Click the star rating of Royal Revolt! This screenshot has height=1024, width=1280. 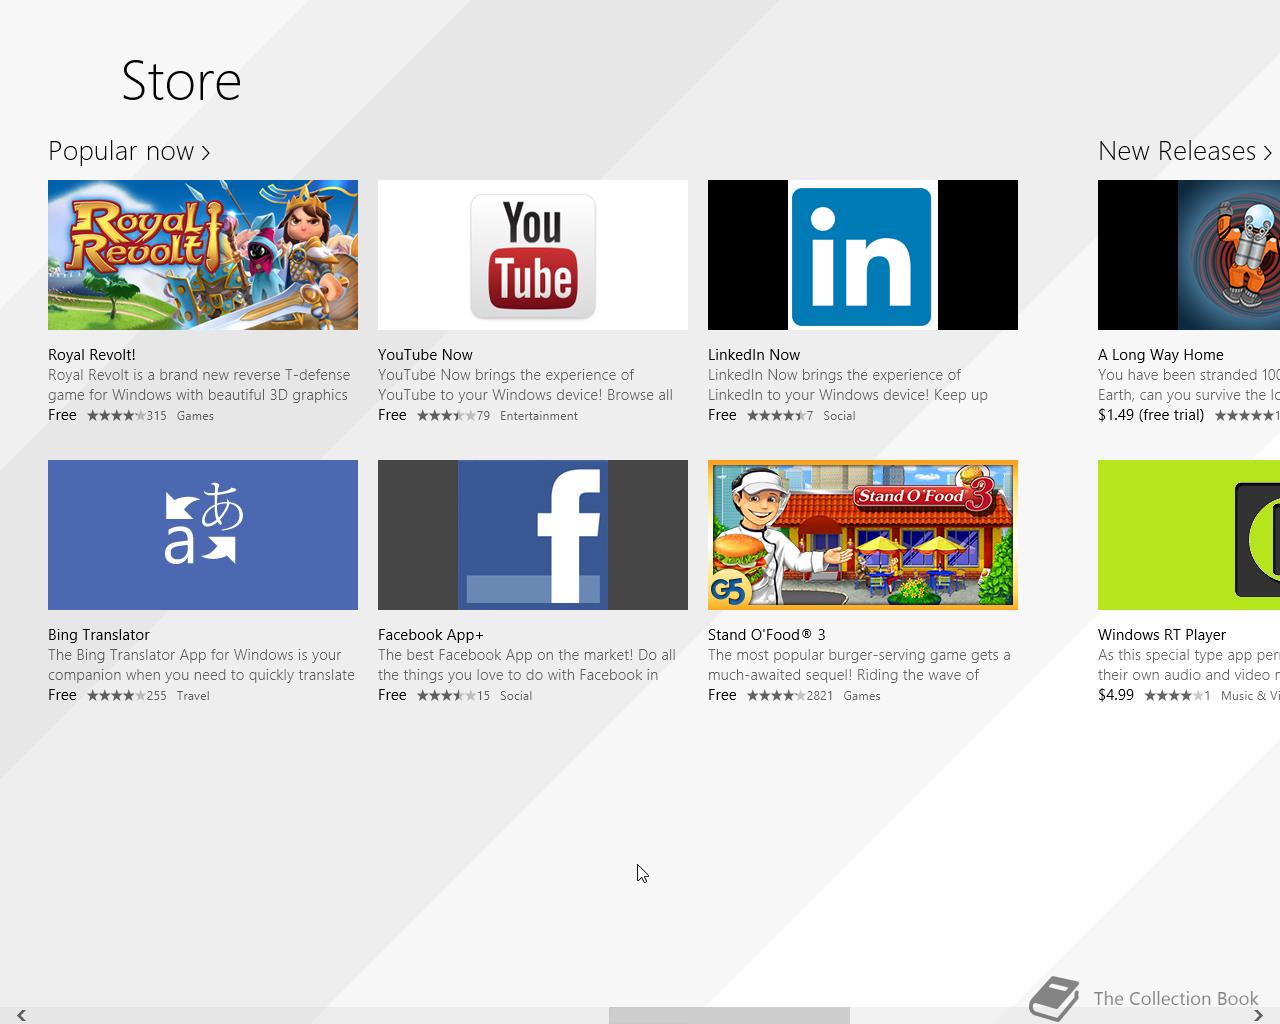click(116, 416)
